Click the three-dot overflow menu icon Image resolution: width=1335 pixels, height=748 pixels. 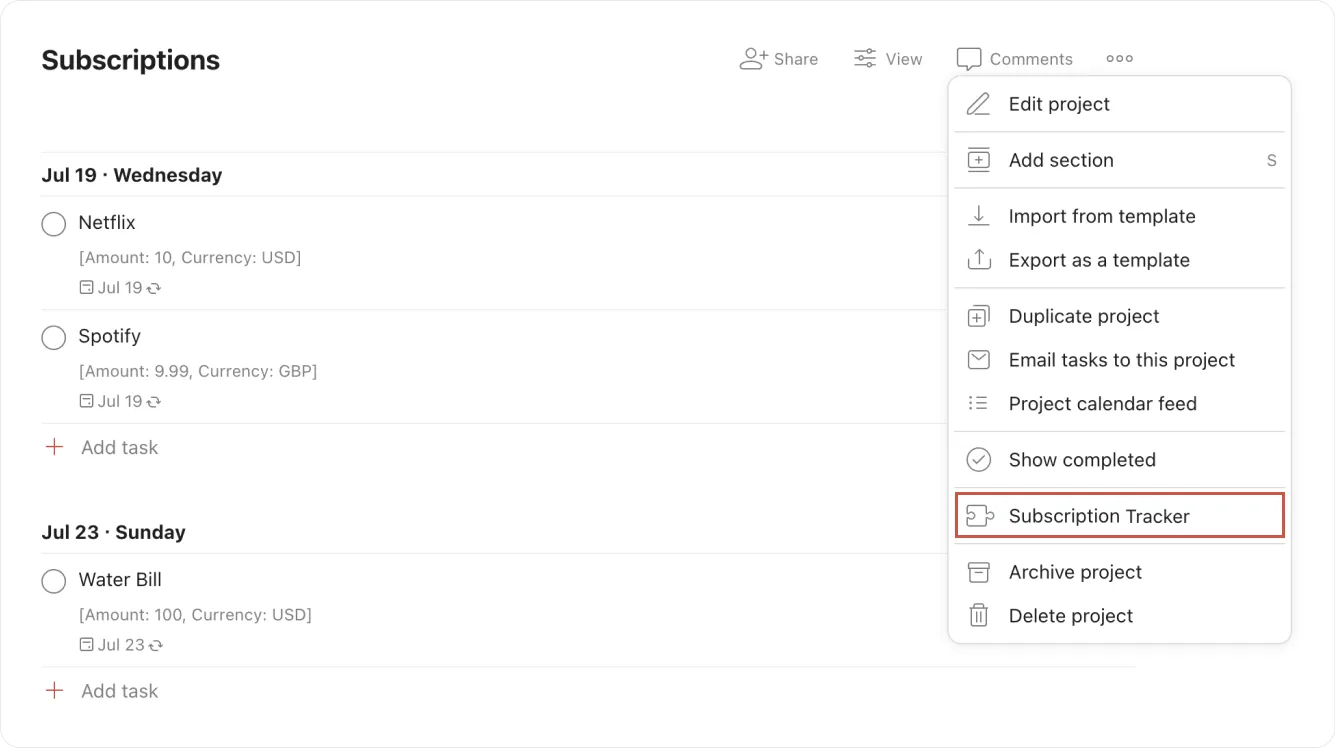coord(1119,58)
